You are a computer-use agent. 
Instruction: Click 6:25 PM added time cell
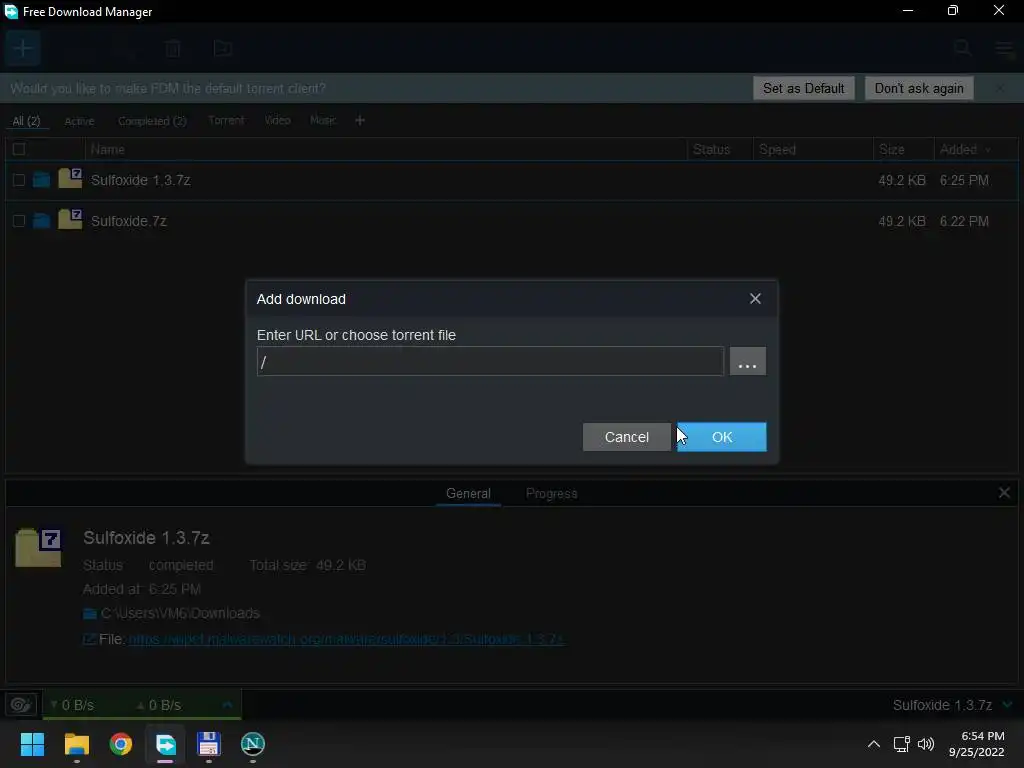coord(964,180)
